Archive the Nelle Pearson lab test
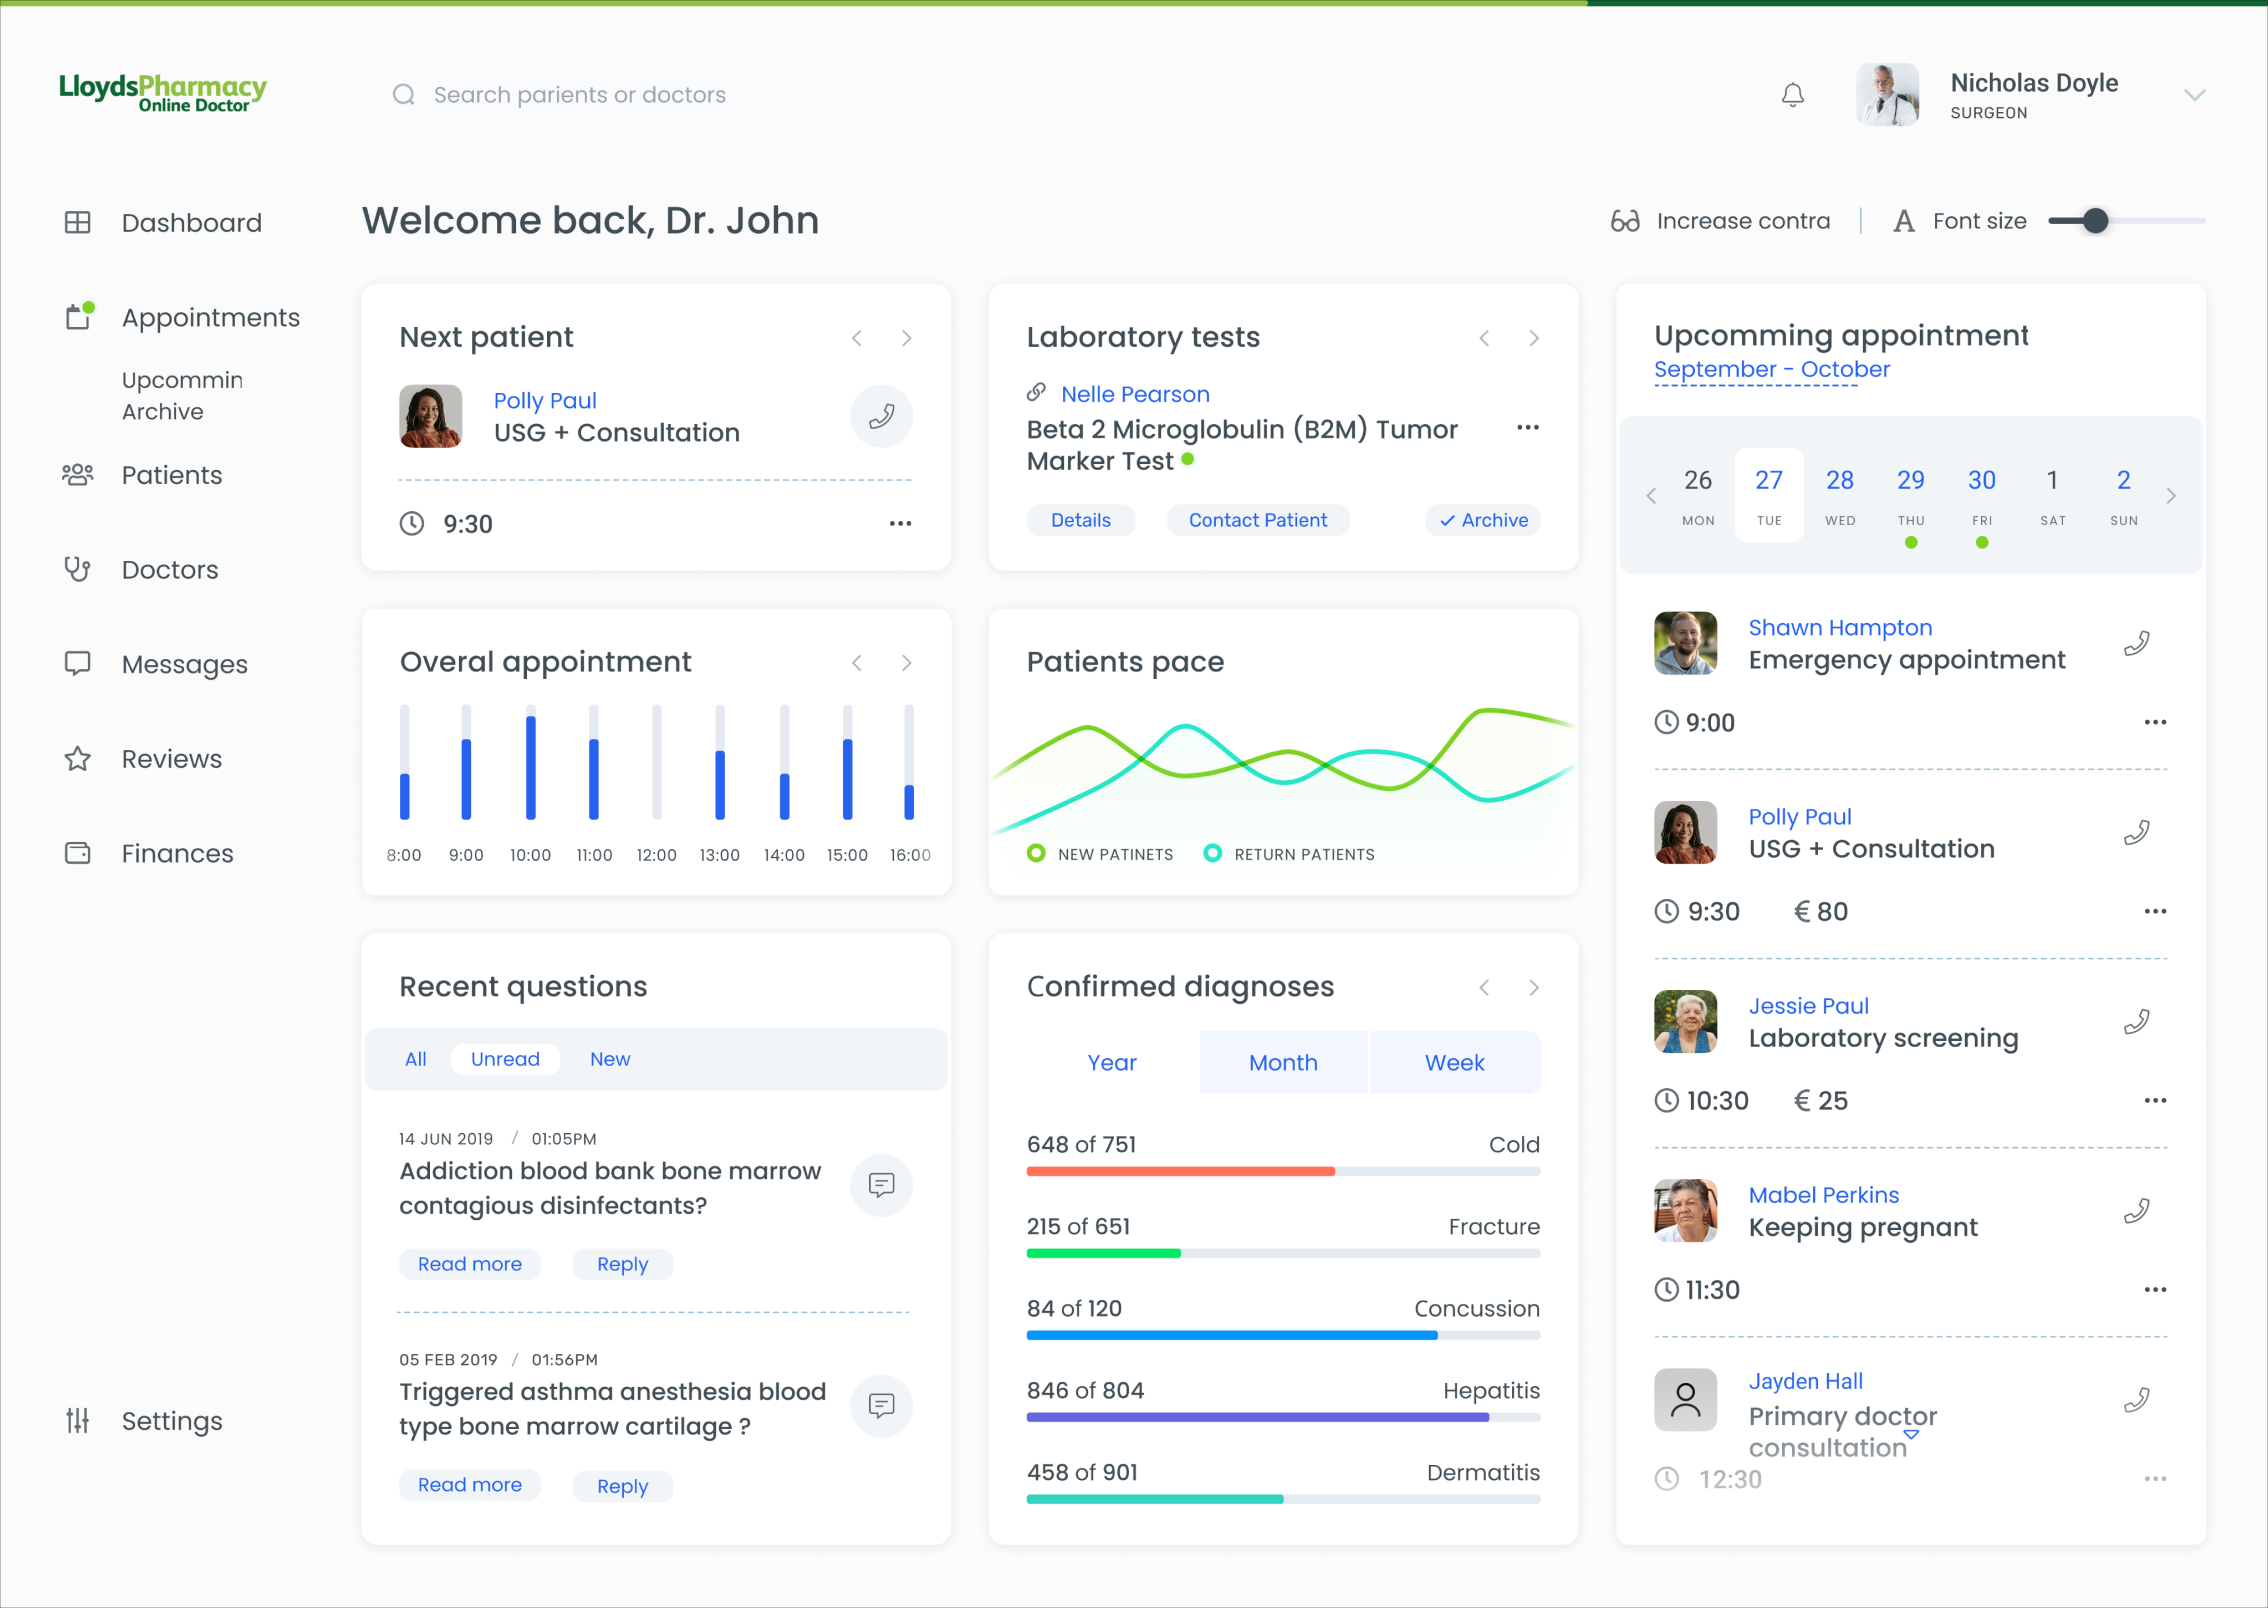This screenshot has width=2268, height=1608. pos(1483,520)
